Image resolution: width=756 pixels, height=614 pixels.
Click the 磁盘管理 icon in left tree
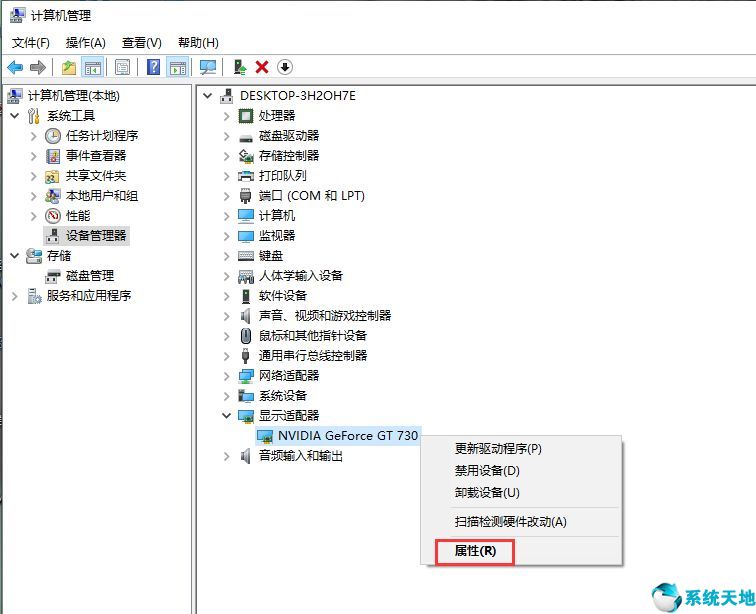[53, 276]
